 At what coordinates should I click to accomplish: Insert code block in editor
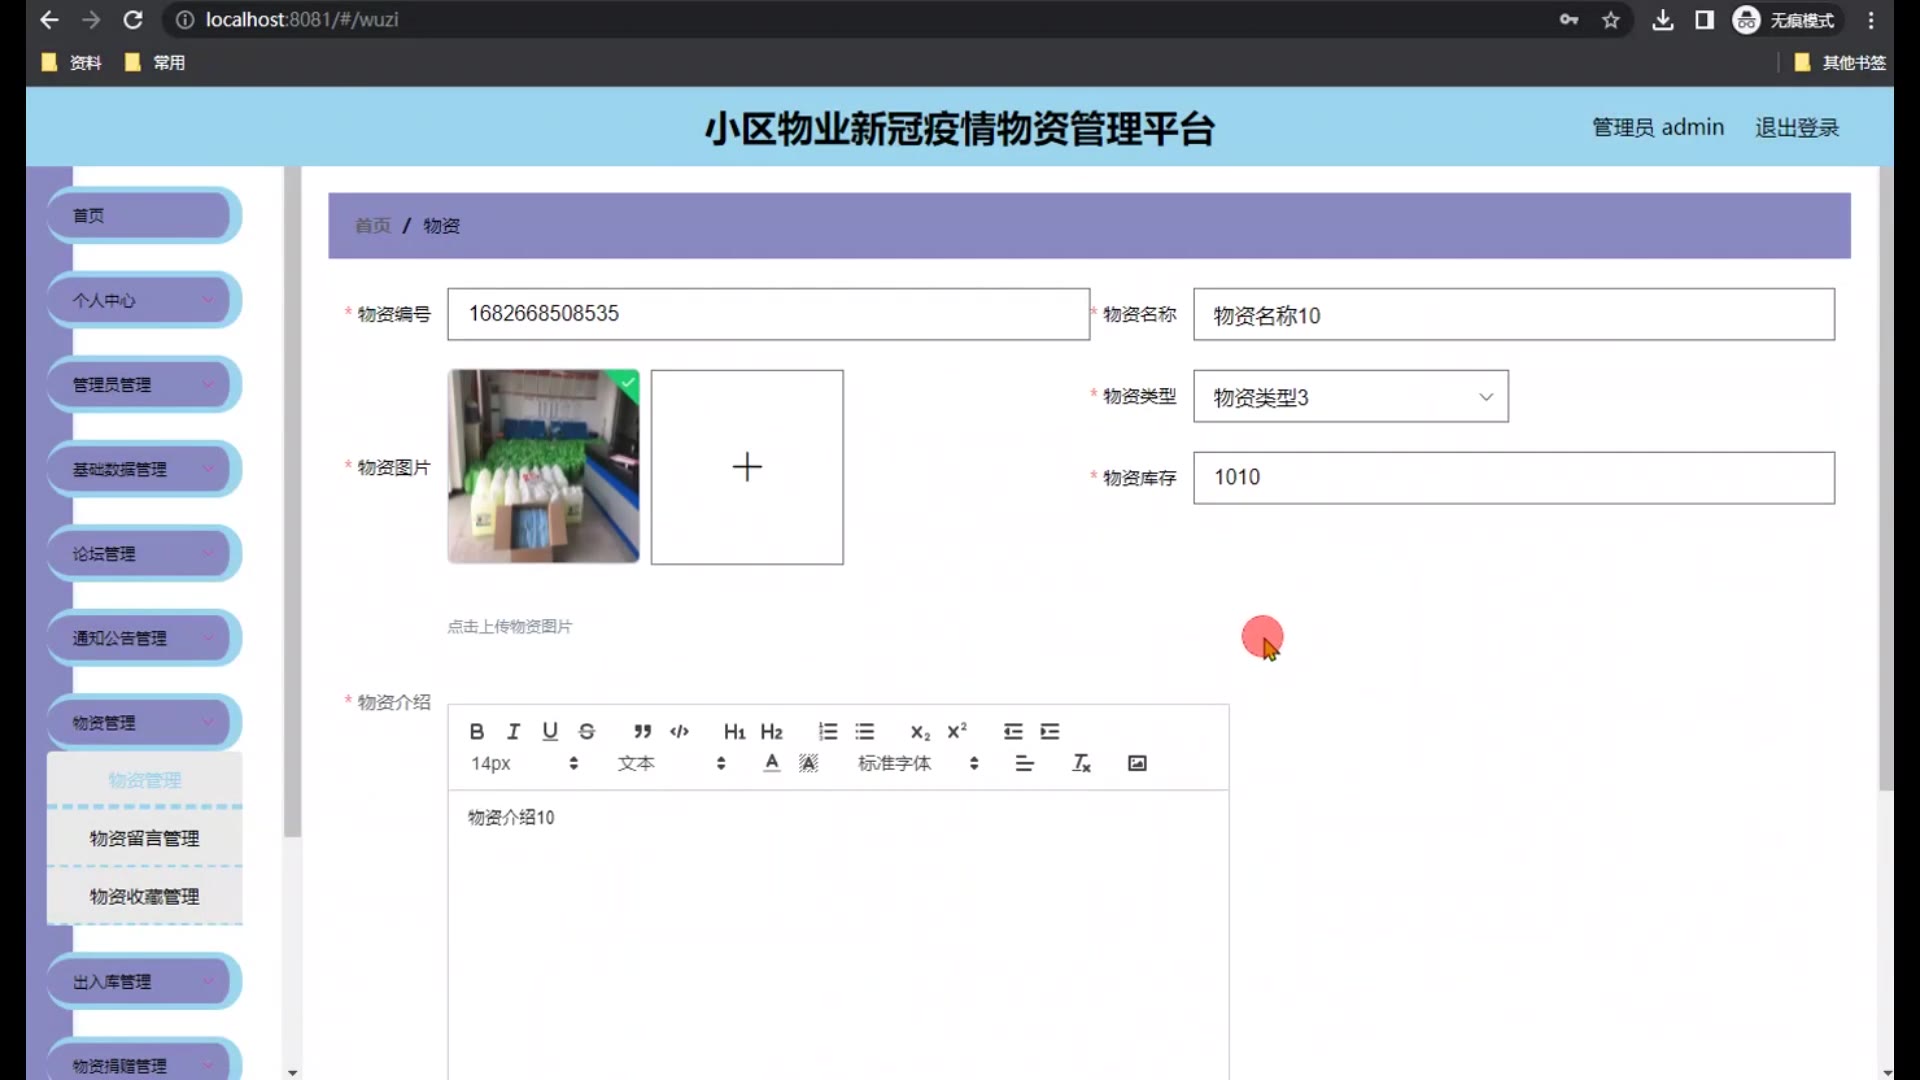[x=680, y=732]
